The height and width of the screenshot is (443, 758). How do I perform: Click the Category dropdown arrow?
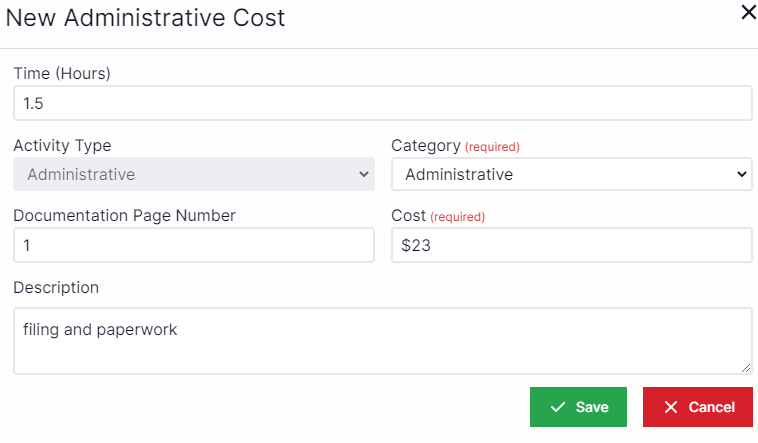[x=741, y=174]
